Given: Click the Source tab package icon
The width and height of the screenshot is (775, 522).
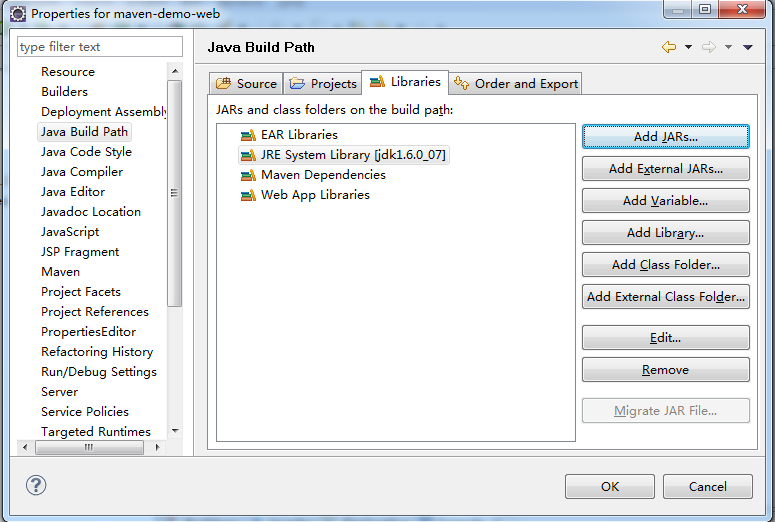Looking at the screenshot, I should [223, 84].
